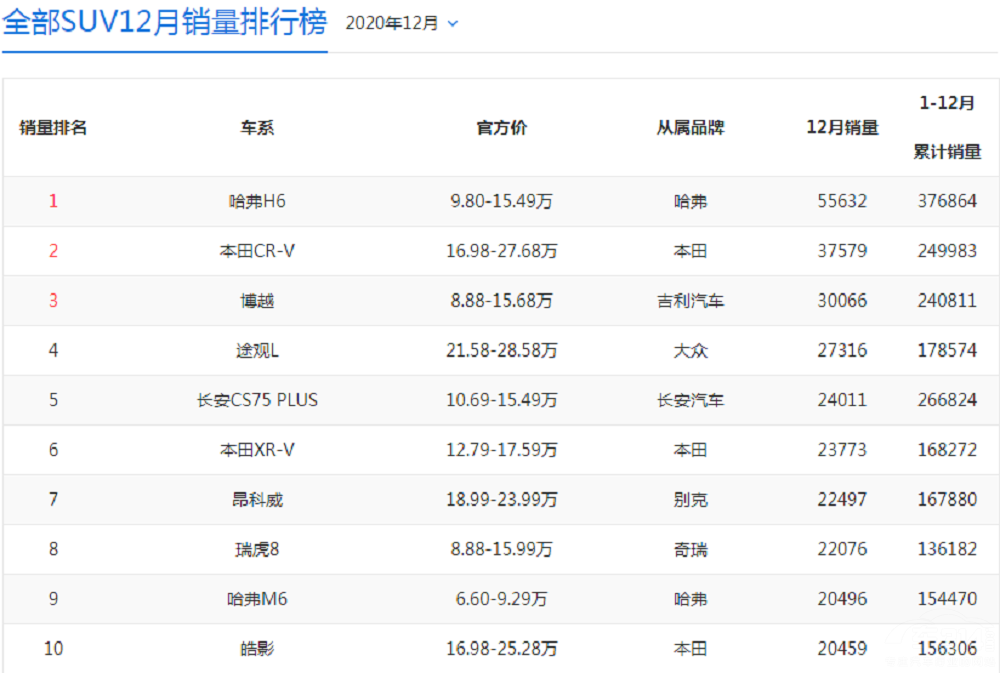Select cumulative sales value 168272
This screenshot has height=673, width=1000.
(x=947, y=450)
